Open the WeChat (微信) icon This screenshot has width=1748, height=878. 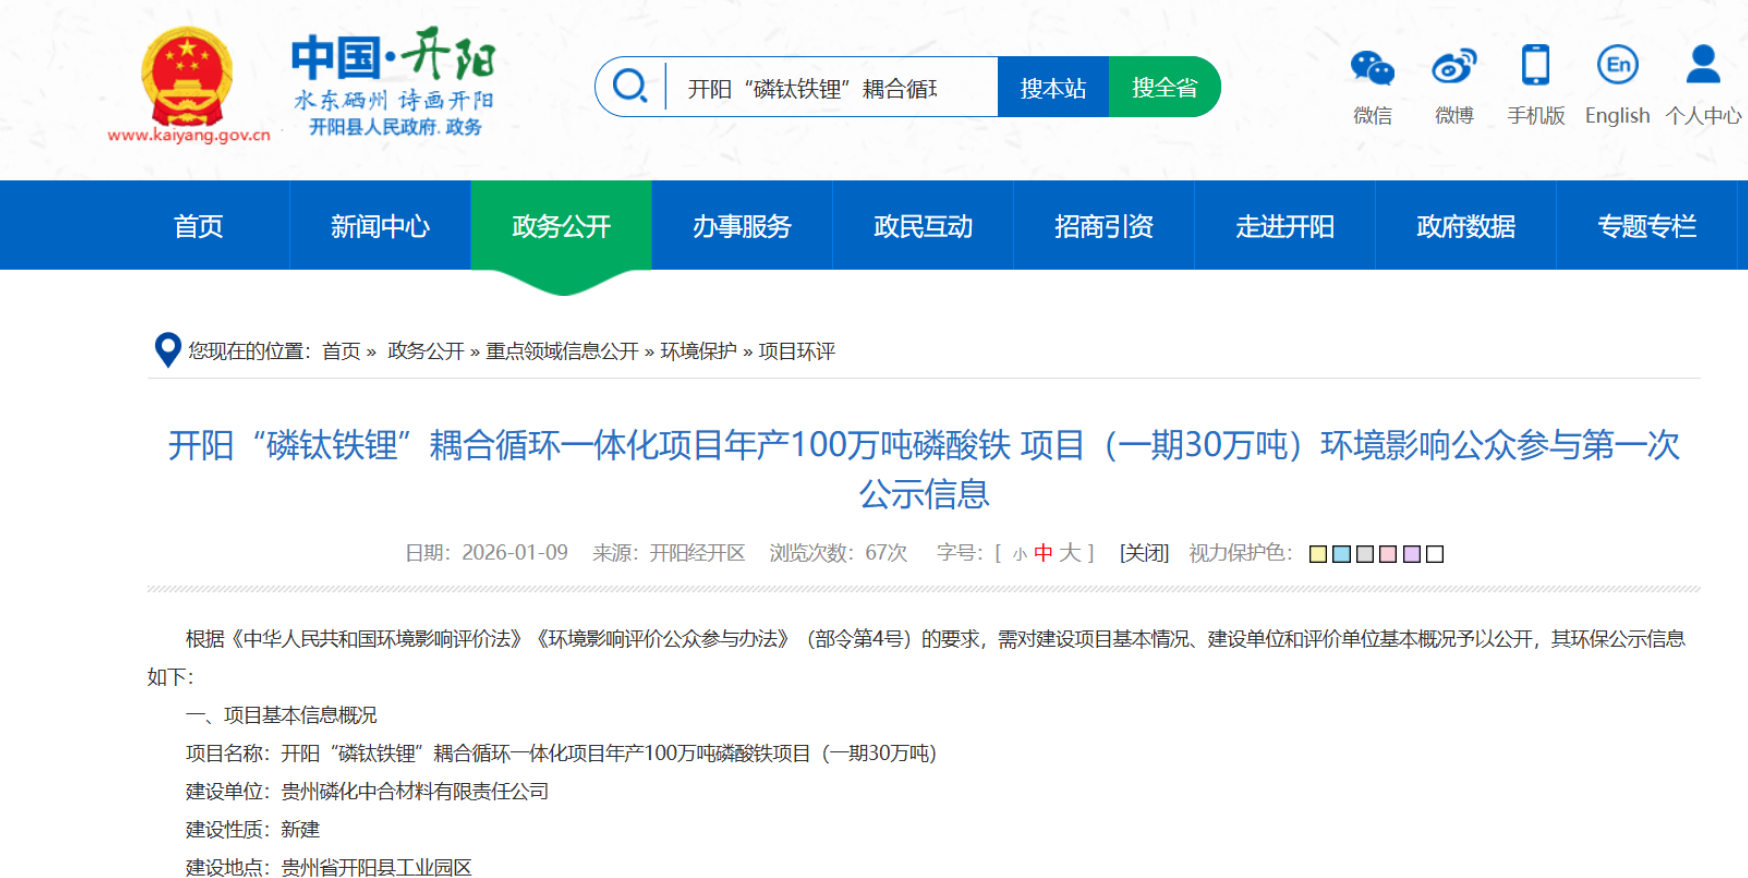1372,68
